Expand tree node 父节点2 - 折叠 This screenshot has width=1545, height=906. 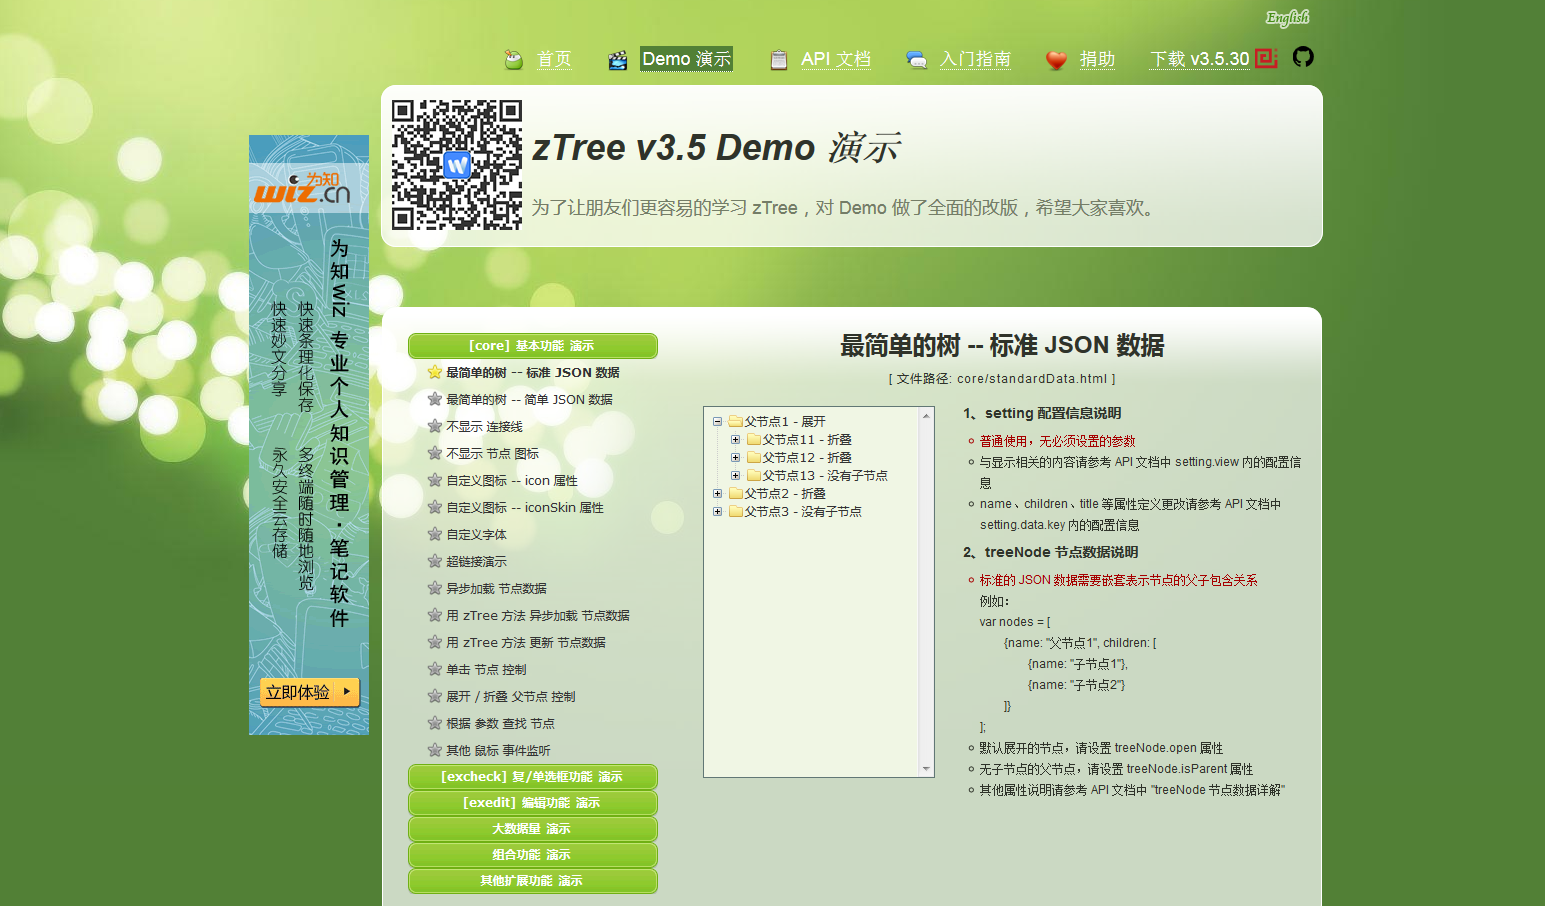(x=717, y=494)
